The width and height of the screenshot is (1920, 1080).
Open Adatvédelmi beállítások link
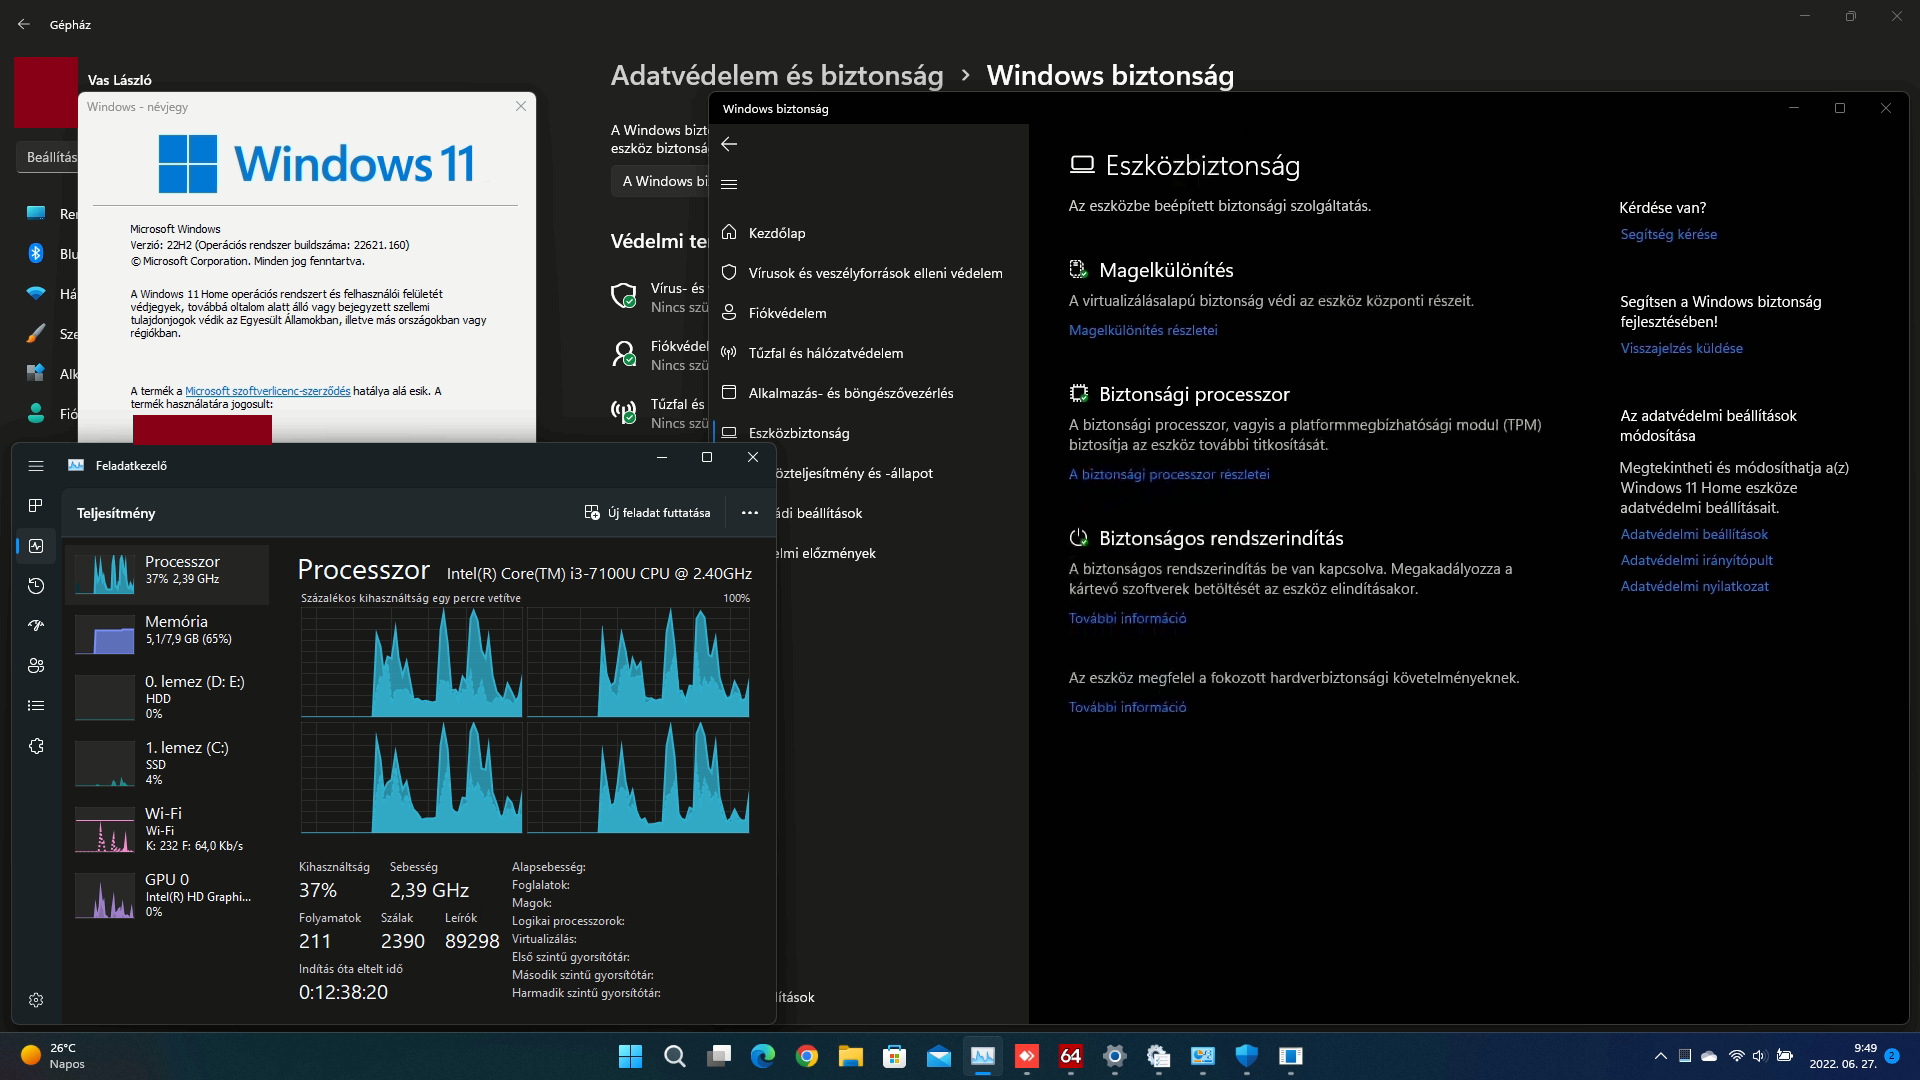(x=1694, y=534)
